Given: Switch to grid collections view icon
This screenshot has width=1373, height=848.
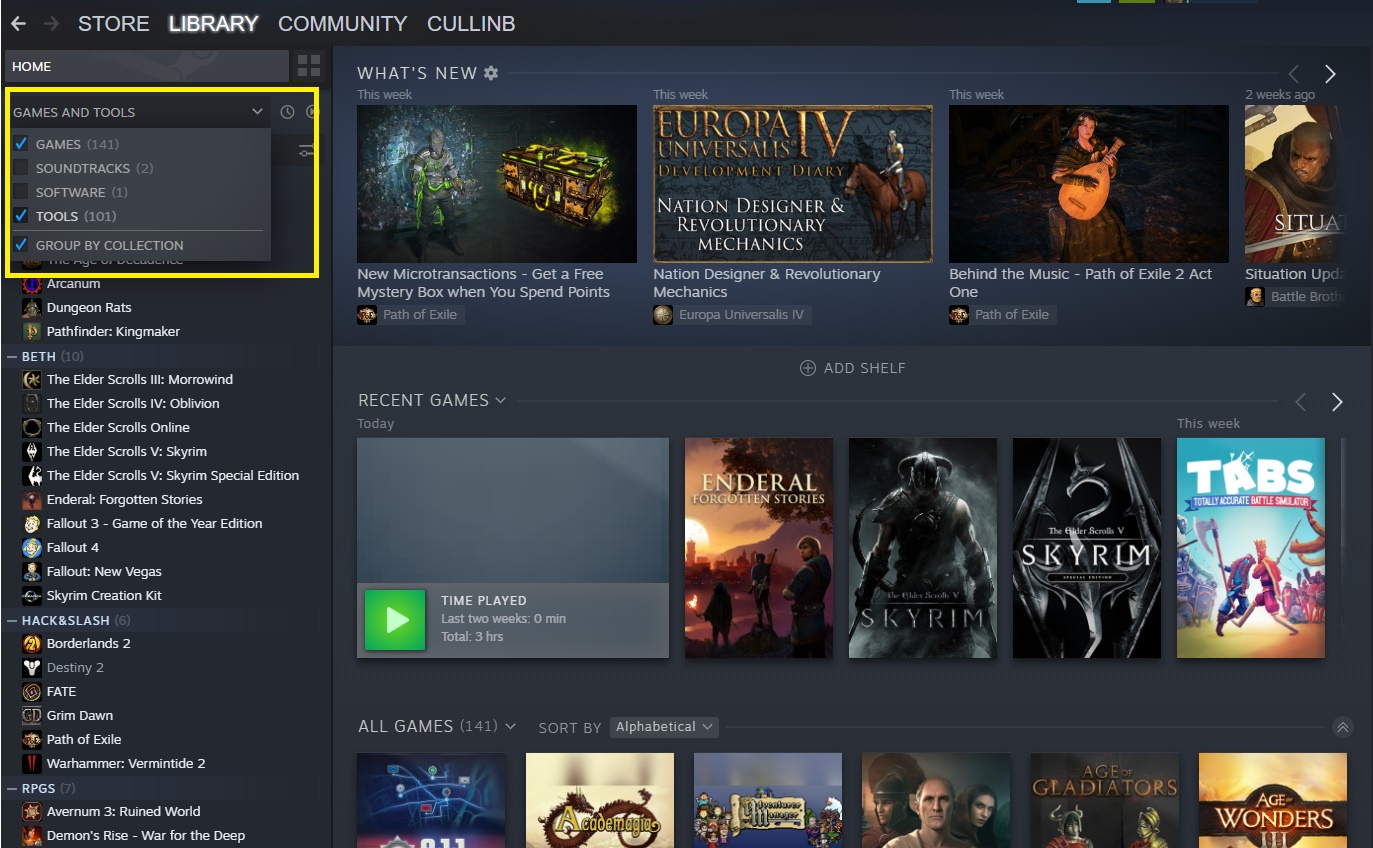Looking at the screenshot, I should [309, 67].
